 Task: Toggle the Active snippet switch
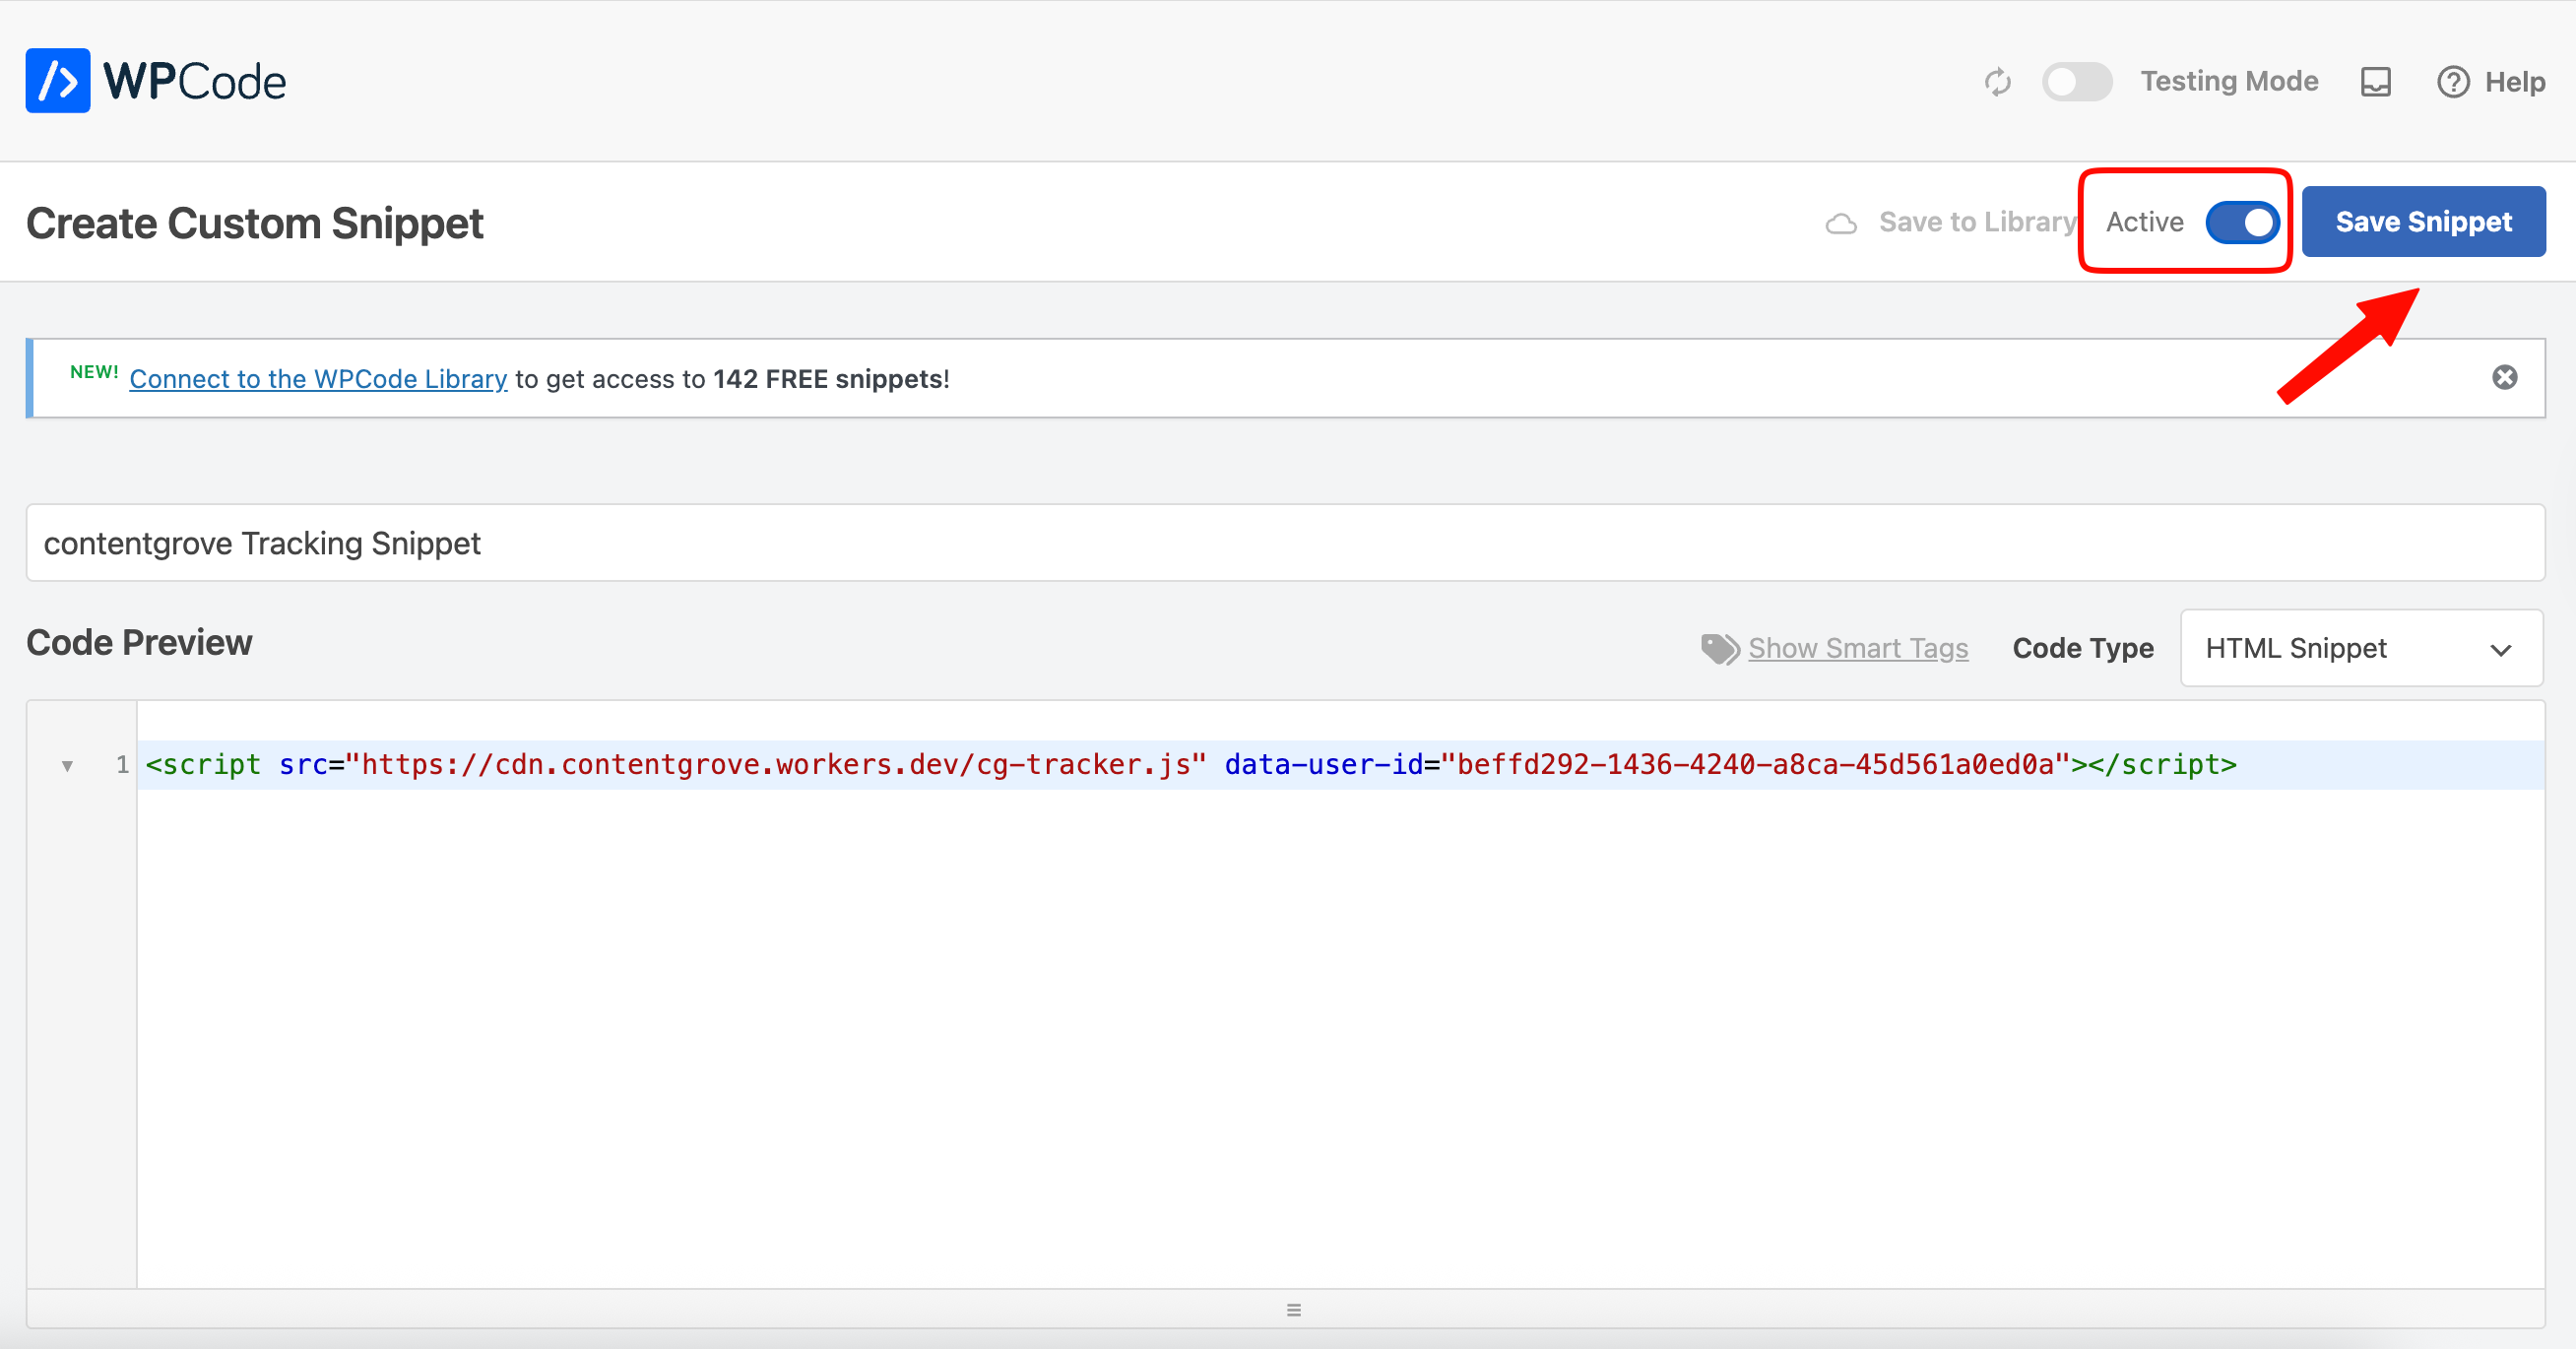tap(2242, 222)
